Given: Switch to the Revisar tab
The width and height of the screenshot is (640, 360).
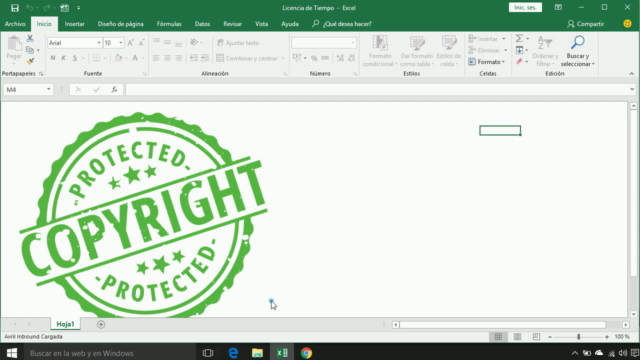Looking at the screenshot, I should pyautogui.click(x=233, y=24).
